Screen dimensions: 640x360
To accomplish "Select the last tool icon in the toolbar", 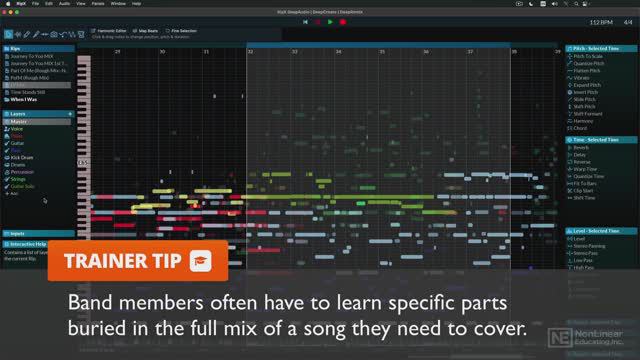I will [x=81, y=35].
